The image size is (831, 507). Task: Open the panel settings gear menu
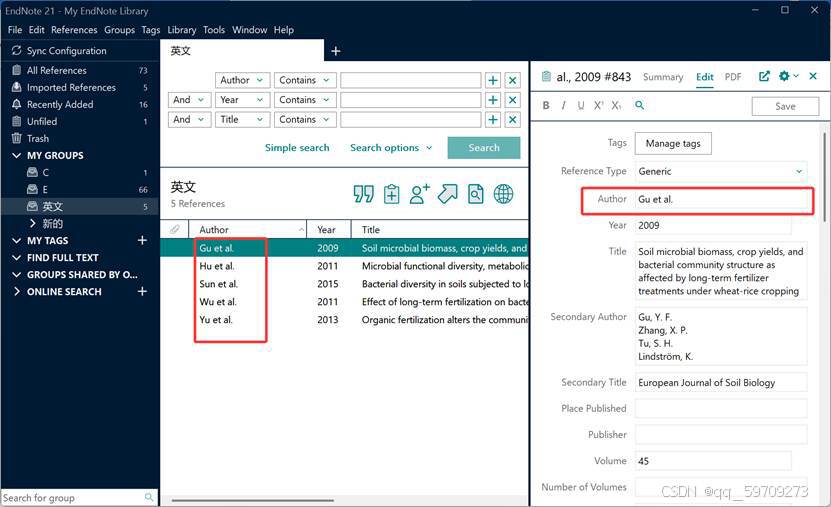[x=788, y=76]
